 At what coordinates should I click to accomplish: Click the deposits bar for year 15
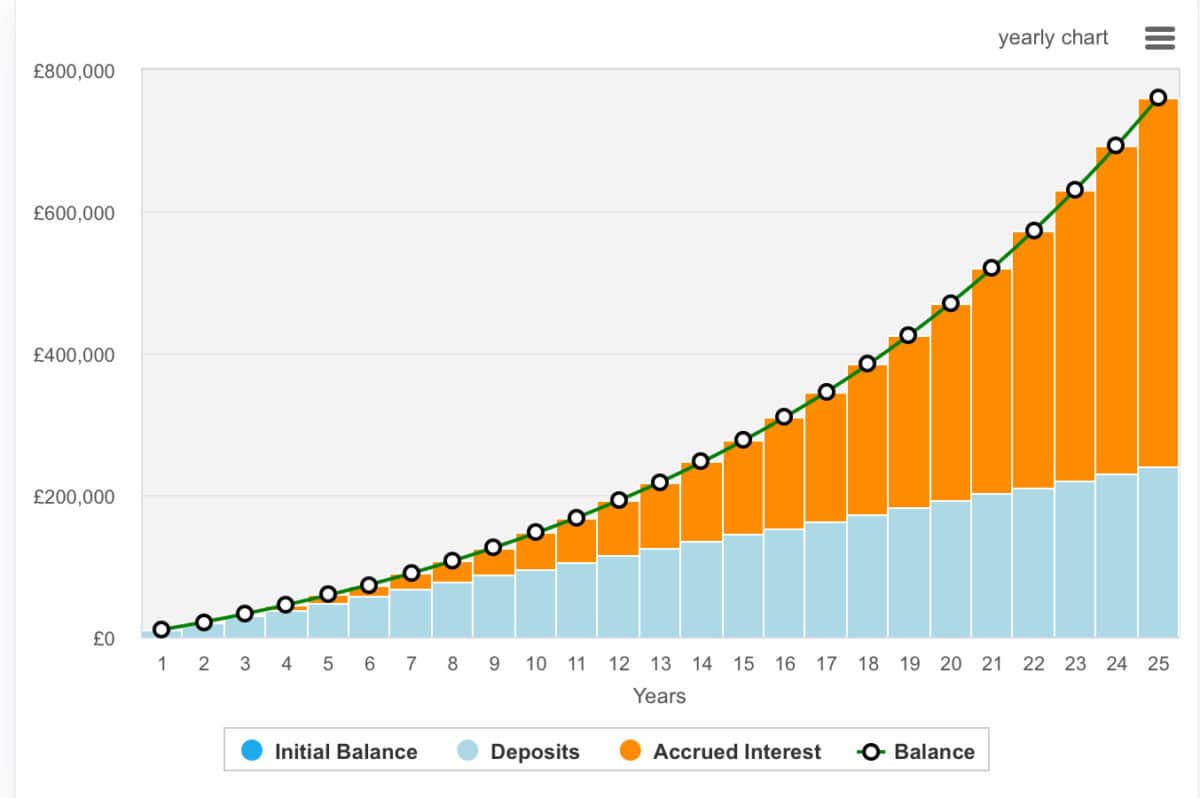(743, 585)
